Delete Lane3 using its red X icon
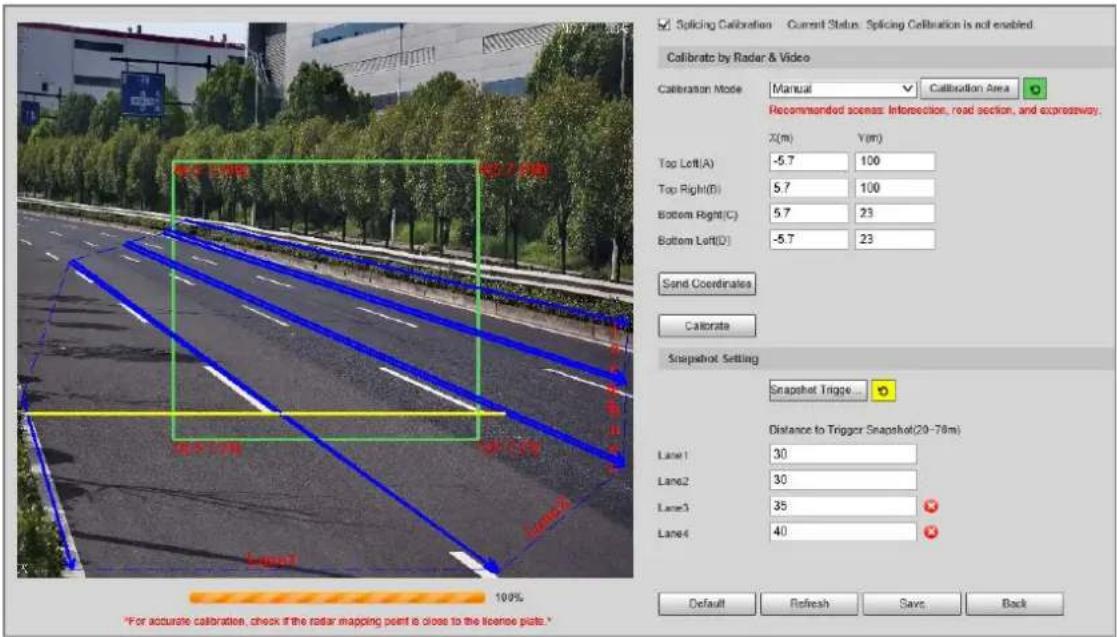 click(x=930, y=506)
